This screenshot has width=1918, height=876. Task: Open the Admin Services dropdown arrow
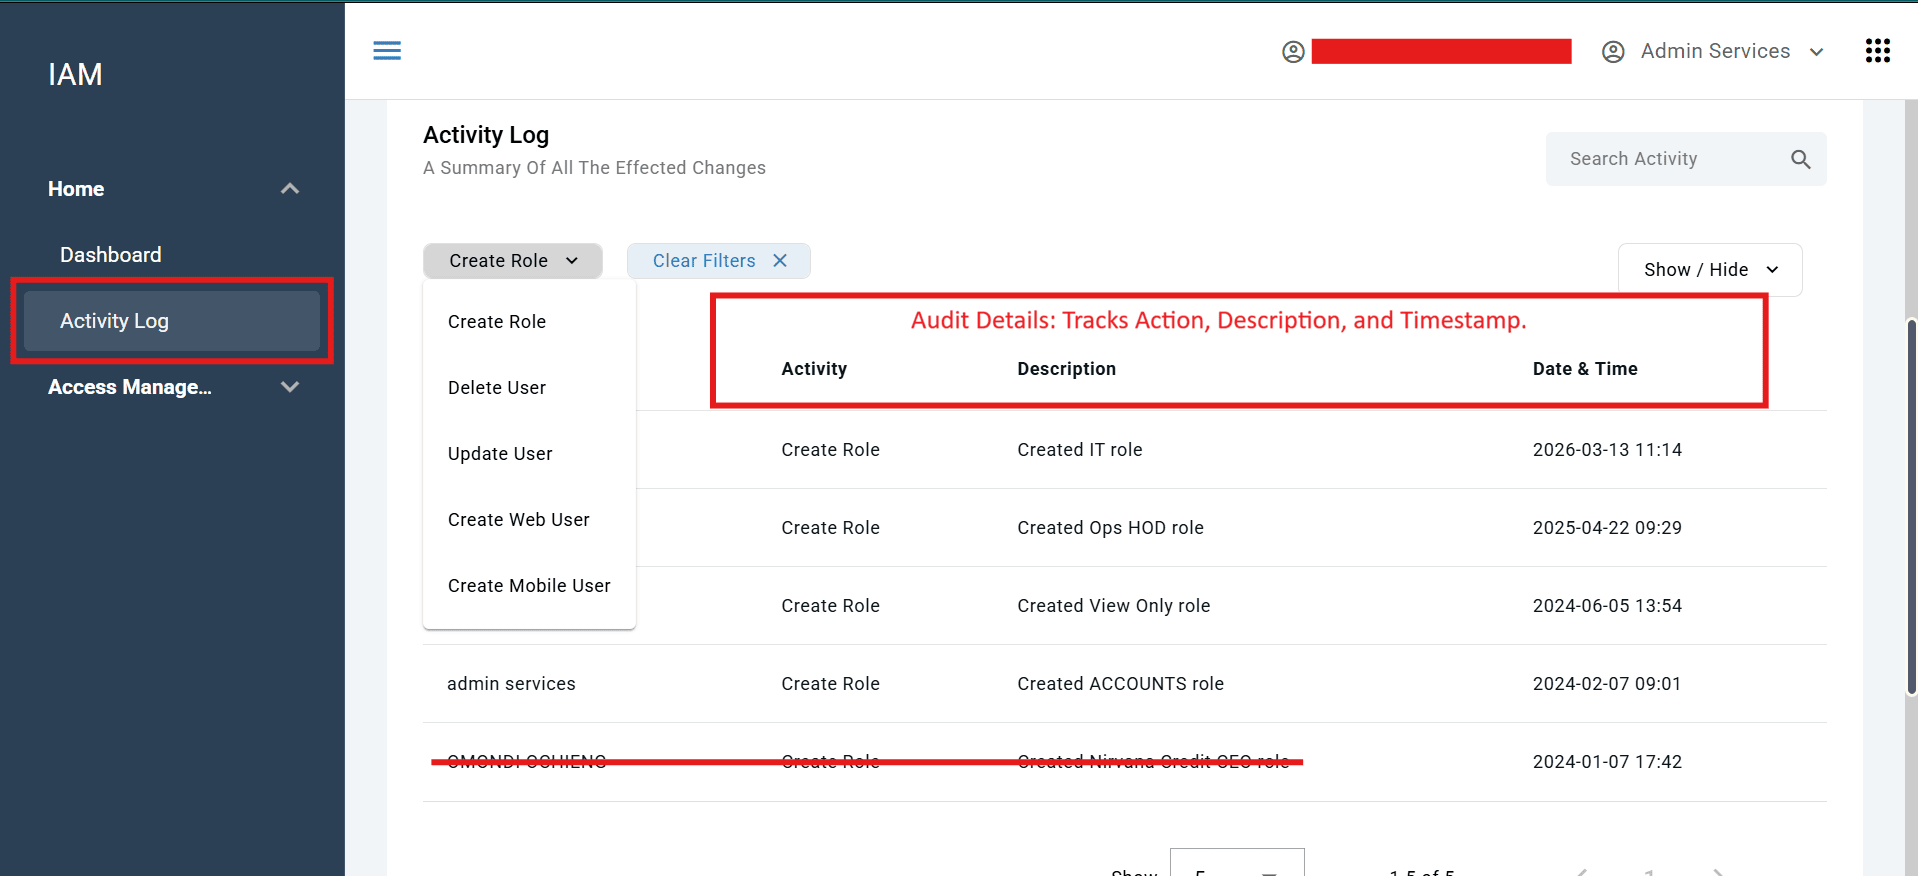tap(1817, 52)
